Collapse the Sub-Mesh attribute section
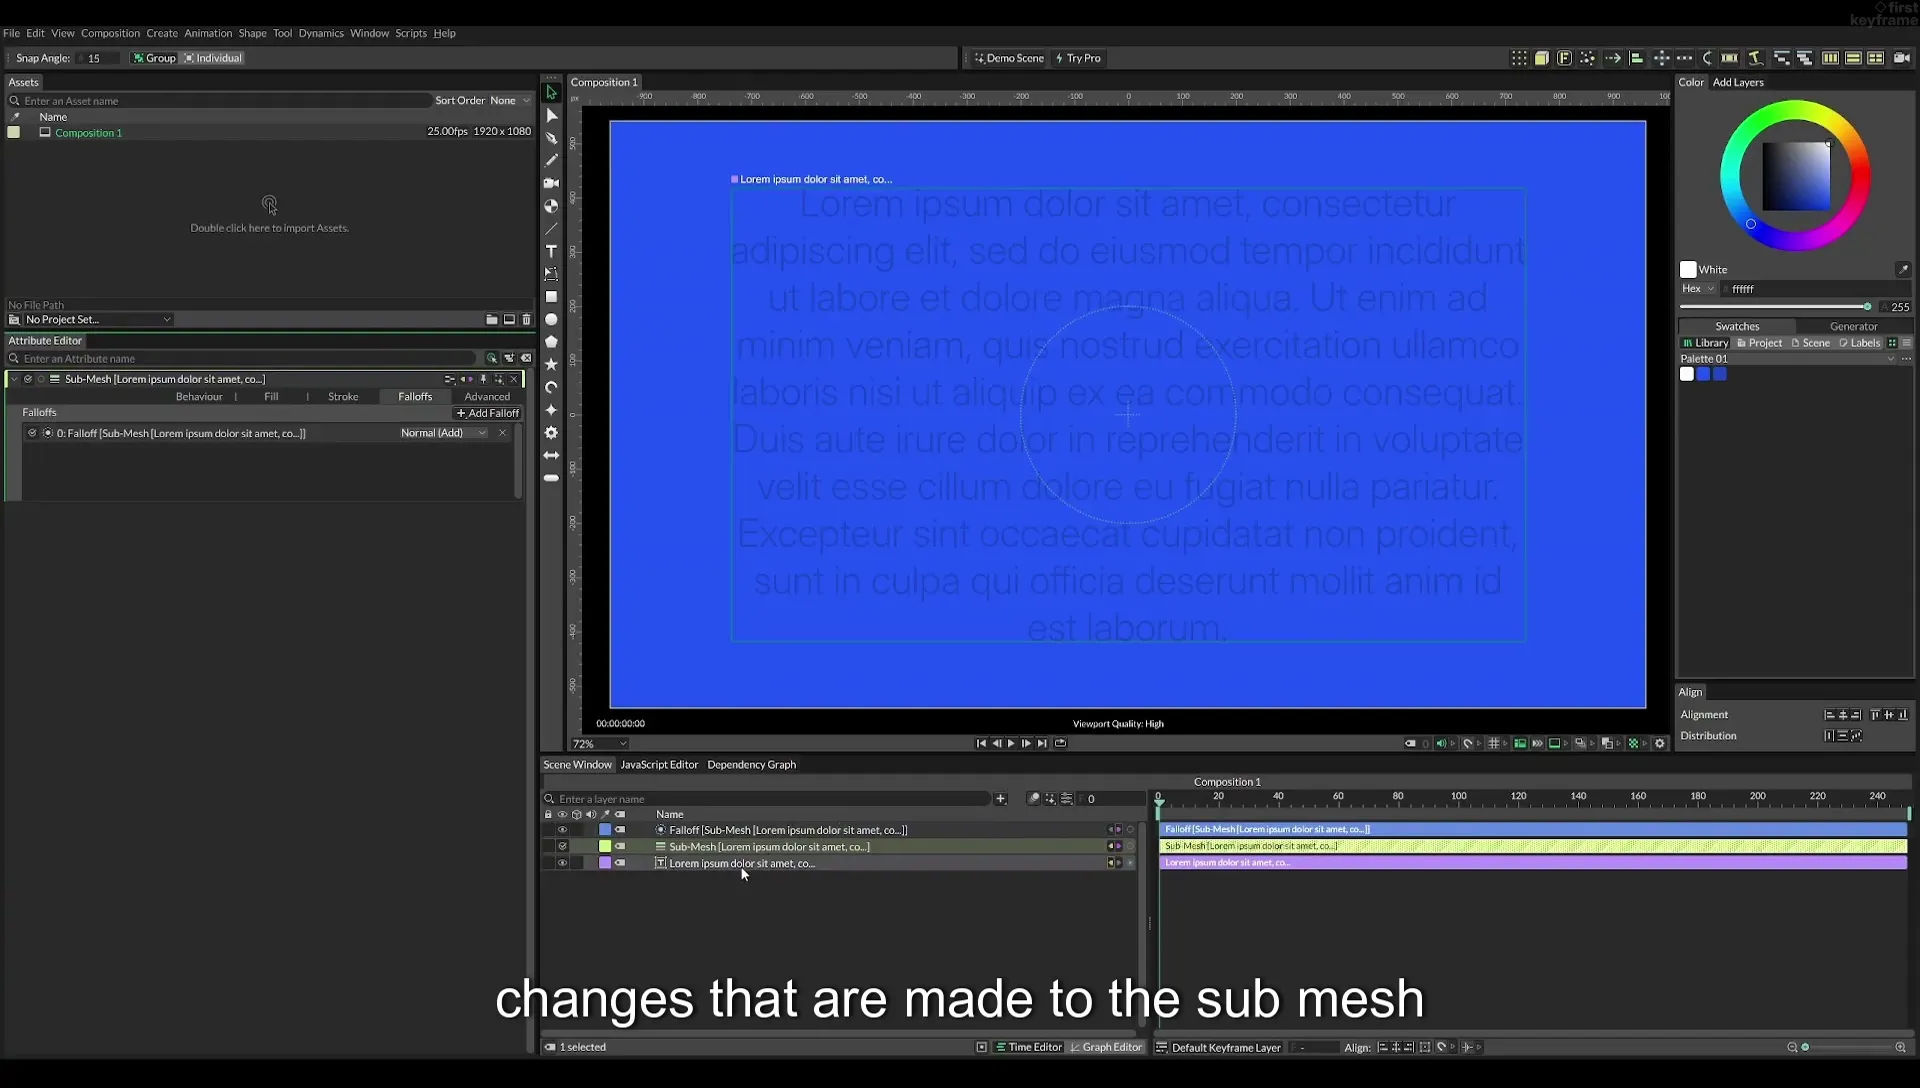This screenshot has width=1920, height=1088. 14,379
